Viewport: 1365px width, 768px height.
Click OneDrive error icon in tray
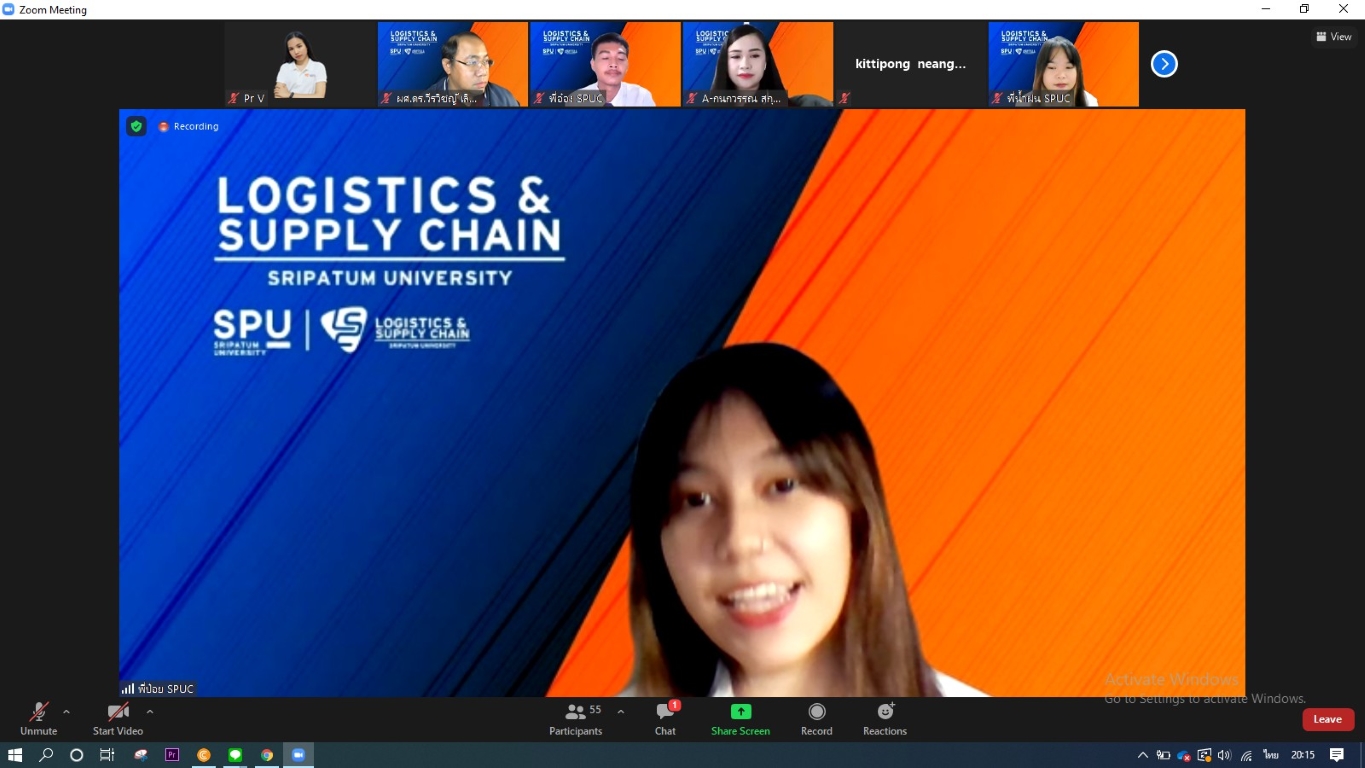[x=1184, y=755]
